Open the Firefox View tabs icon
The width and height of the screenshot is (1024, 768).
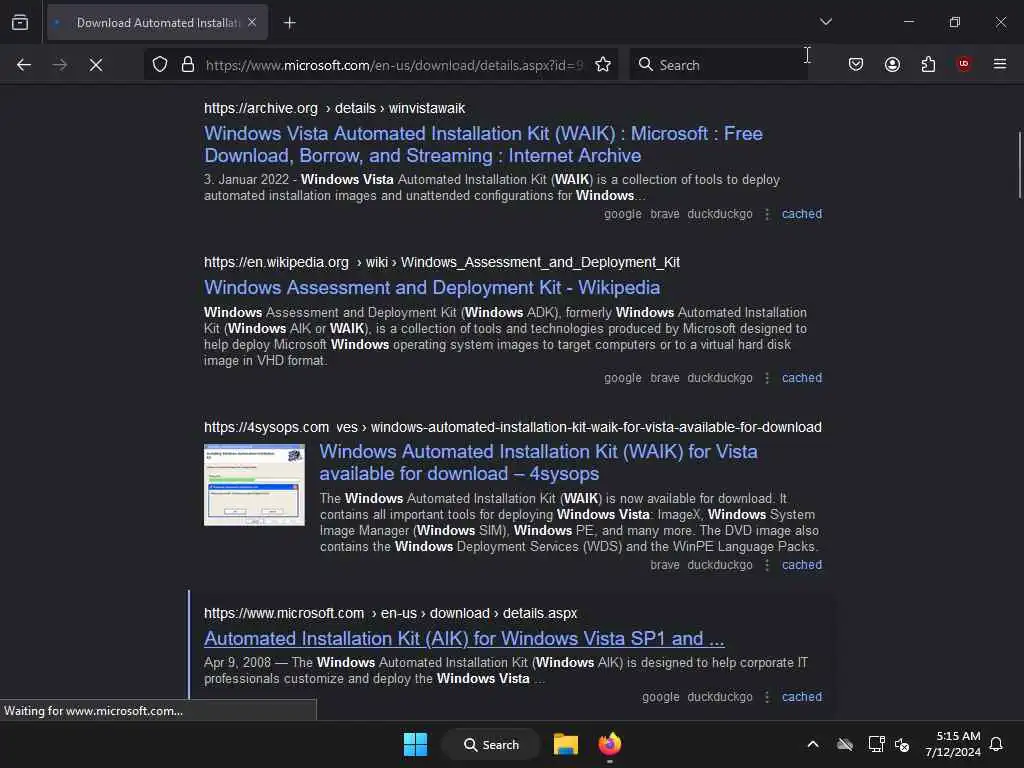coord(20,23)
